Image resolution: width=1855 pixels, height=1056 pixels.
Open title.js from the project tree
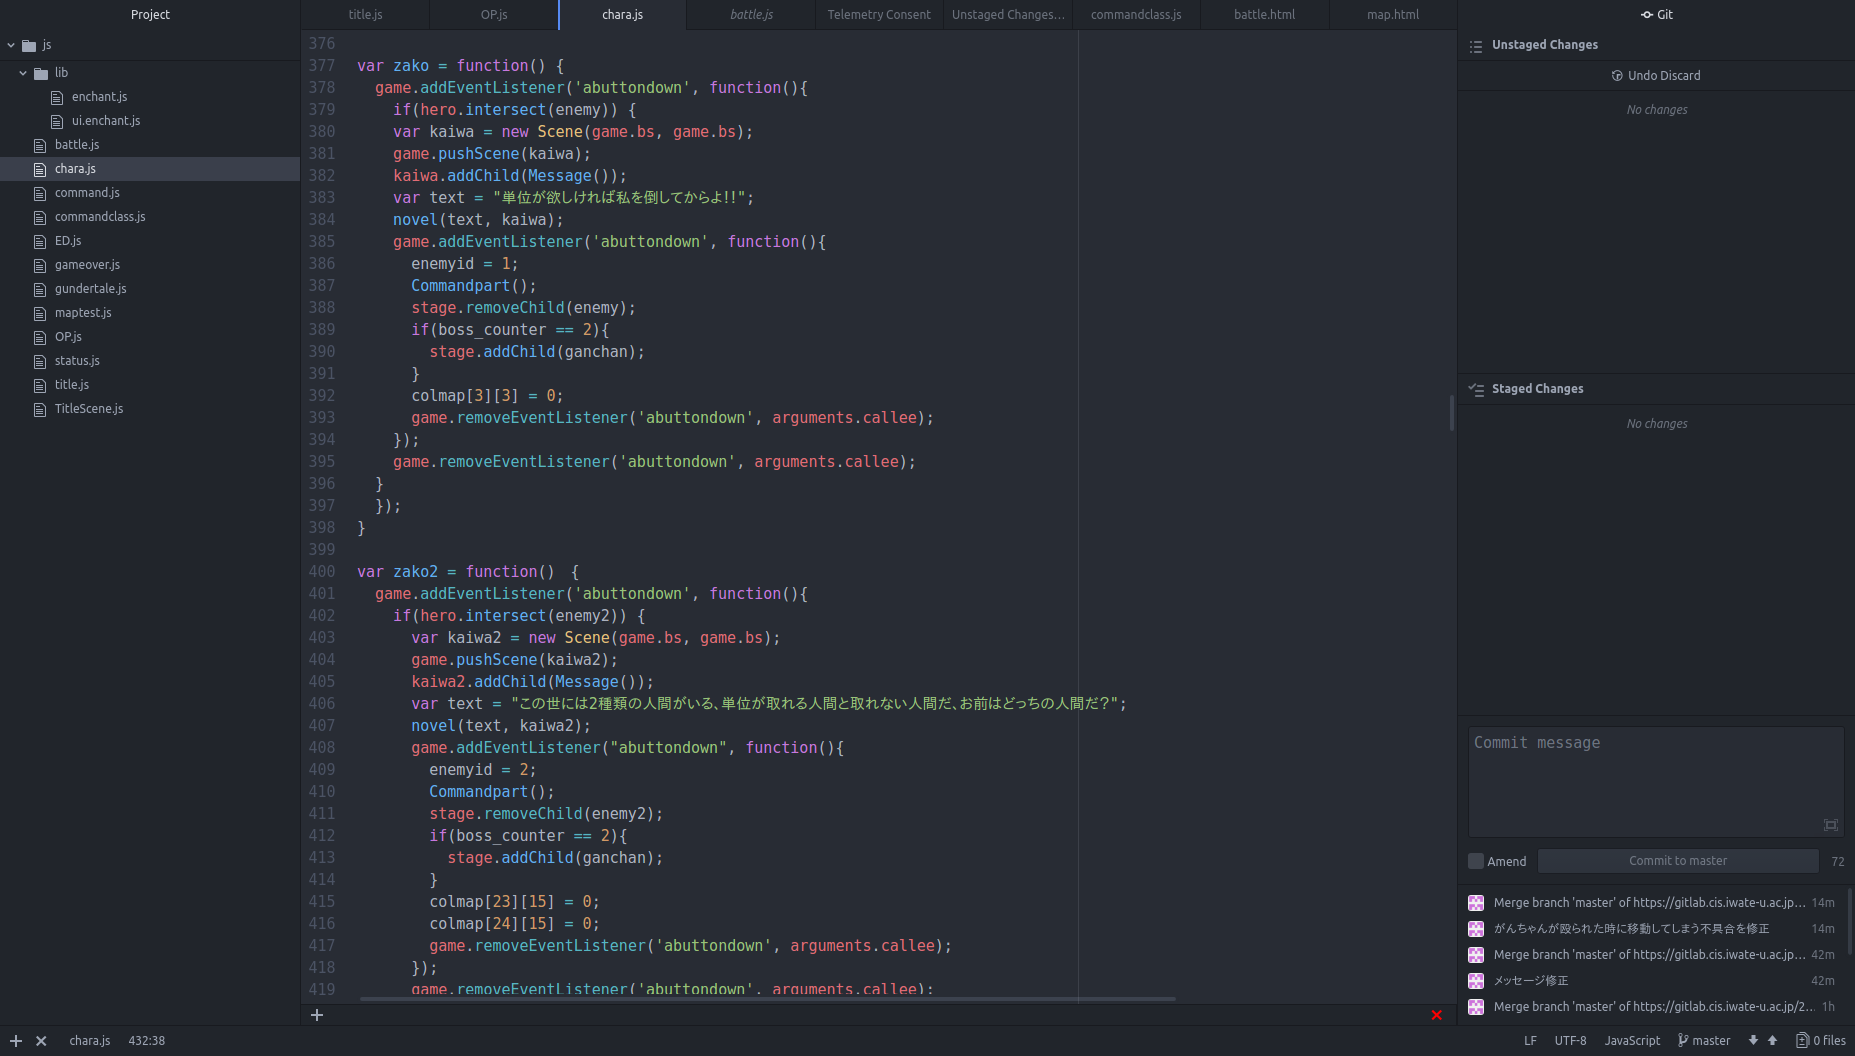point(72,385)
